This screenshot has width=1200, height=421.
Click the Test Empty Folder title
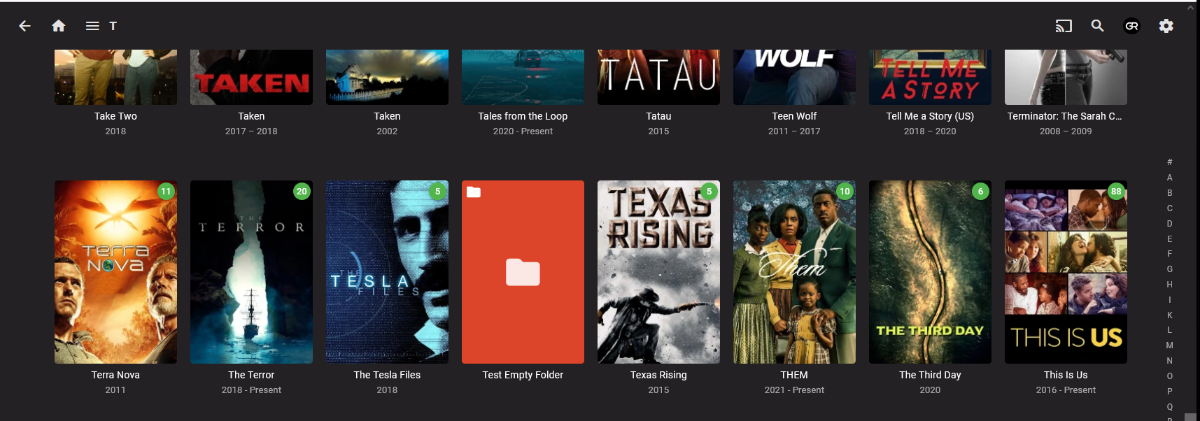[523, 375]
